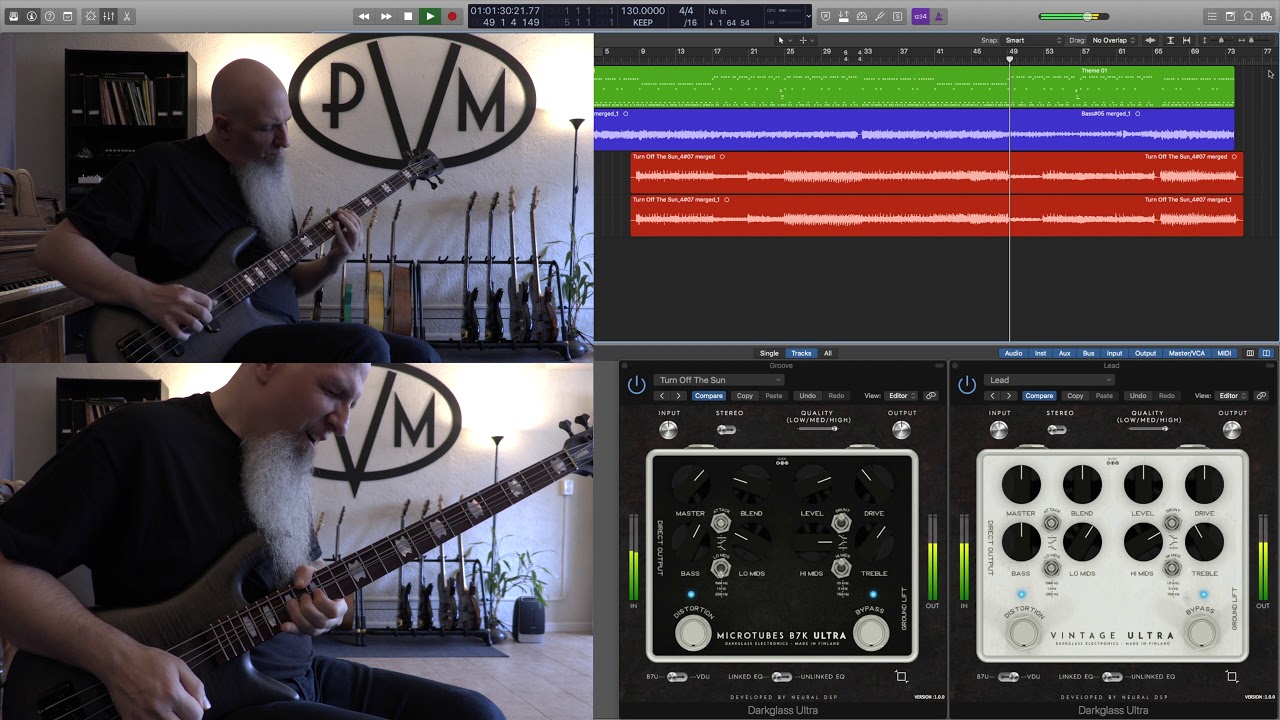Click Copy in the Groove plugin

(745, 396)
